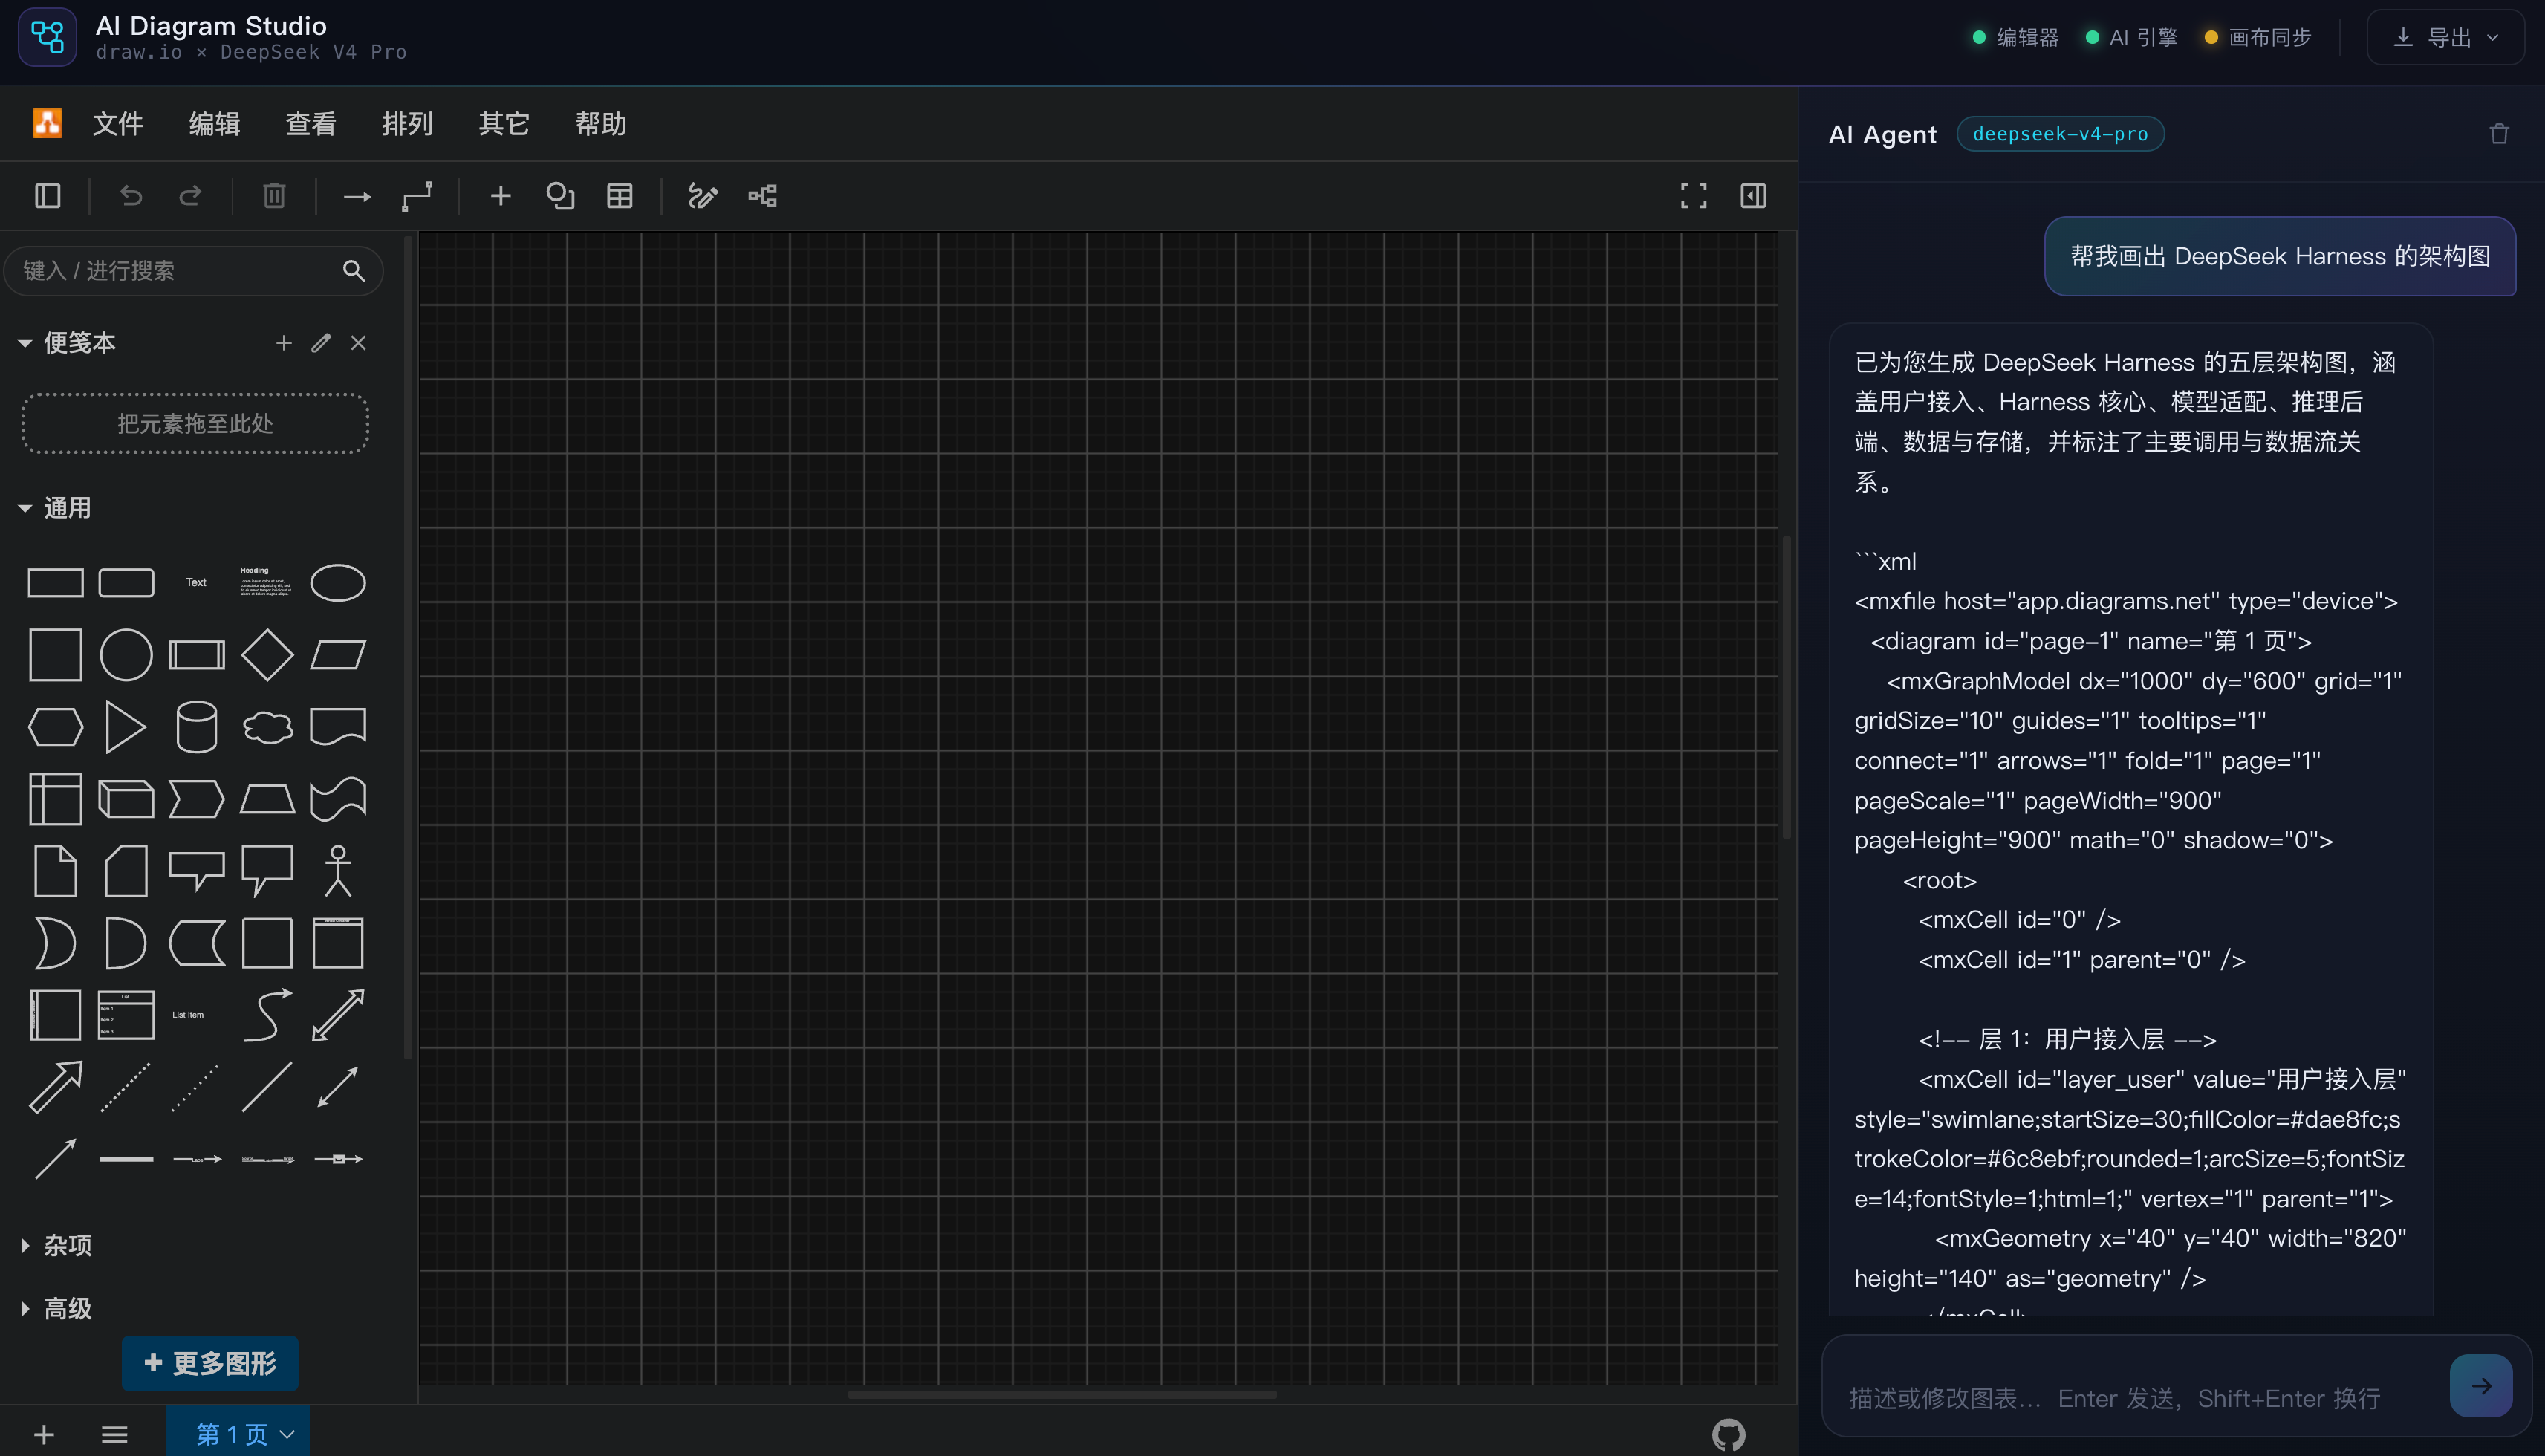Image resolution: width=2545 pixels, height=1456 pixels.
Task: Click the deepseek-v4-pro model badge
Action: pos(2060,134)
